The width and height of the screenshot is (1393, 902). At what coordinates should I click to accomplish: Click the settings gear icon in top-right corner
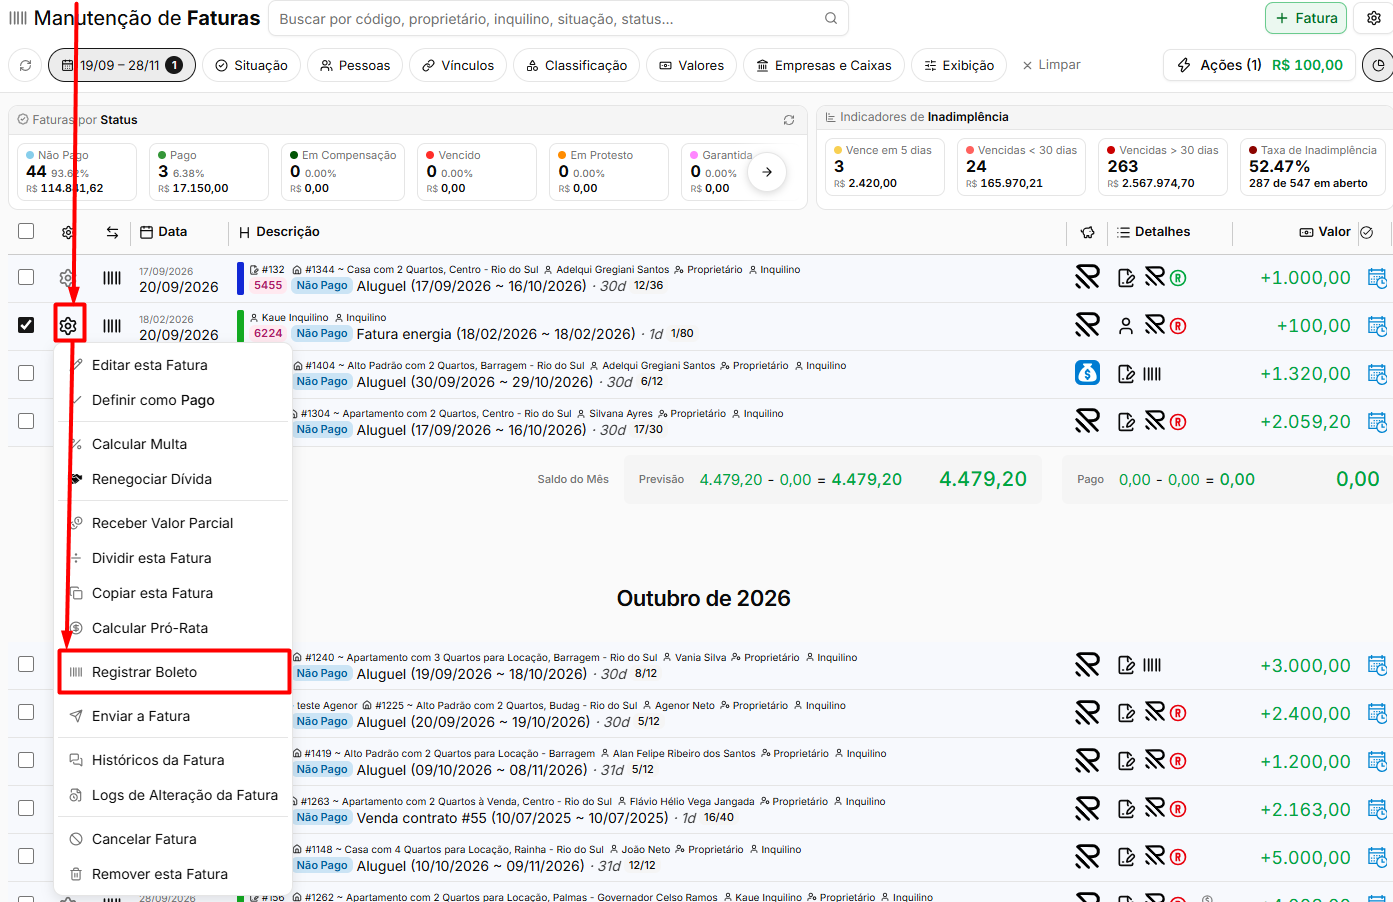(x=1374, y=18)
